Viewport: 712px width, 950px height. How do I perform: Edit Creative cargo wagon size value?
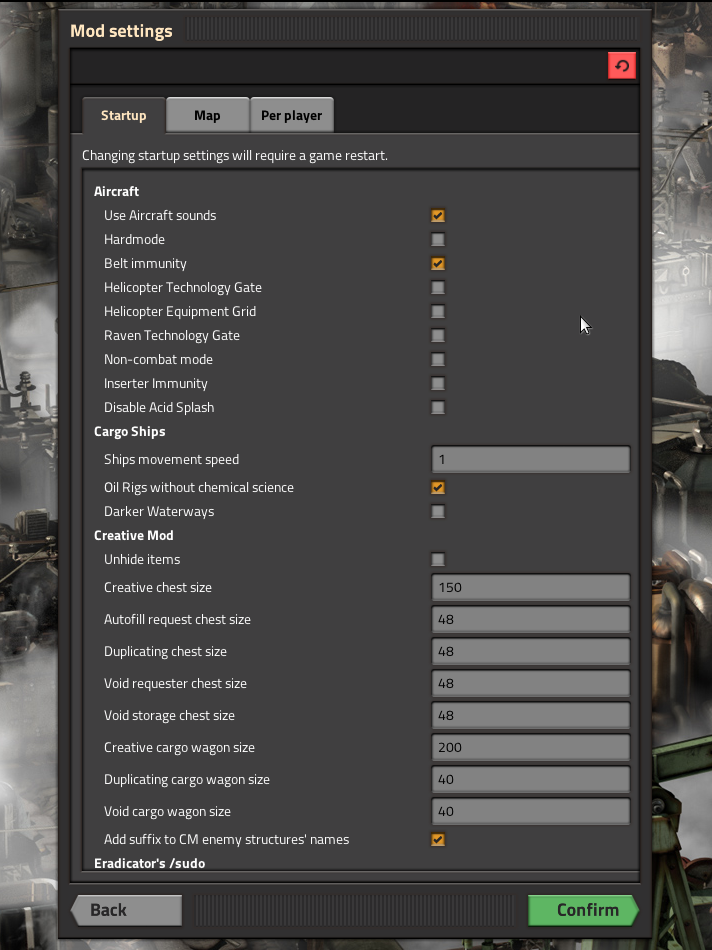click(530, 748)
